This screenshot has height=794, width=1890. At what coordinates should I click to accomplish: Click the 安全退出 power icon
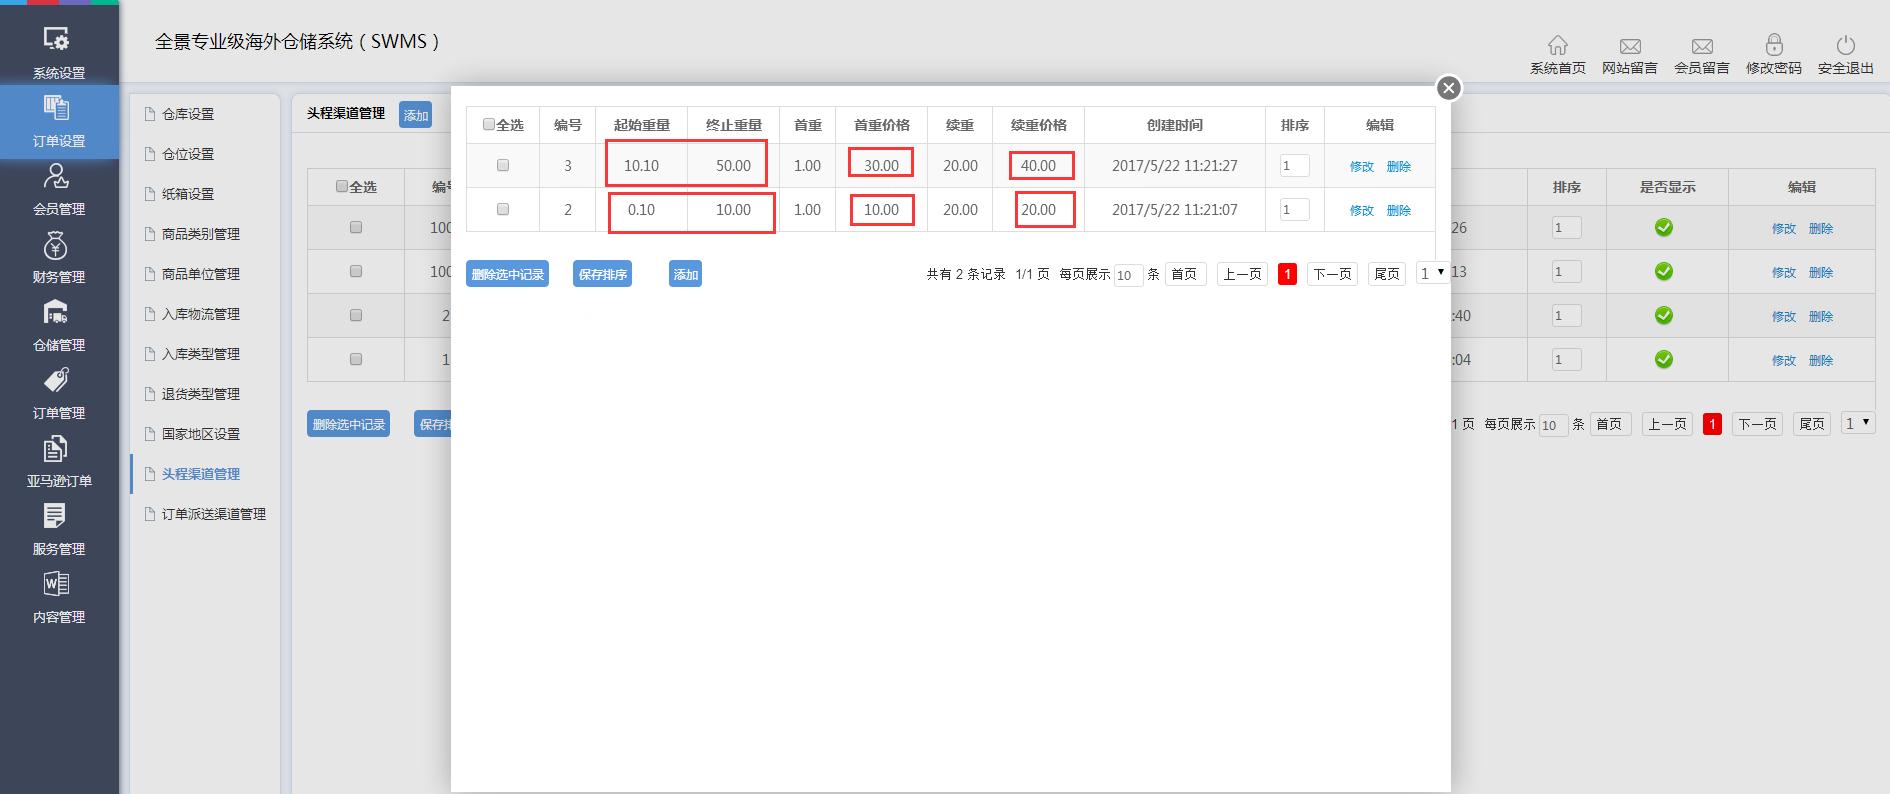[1845, 45]
